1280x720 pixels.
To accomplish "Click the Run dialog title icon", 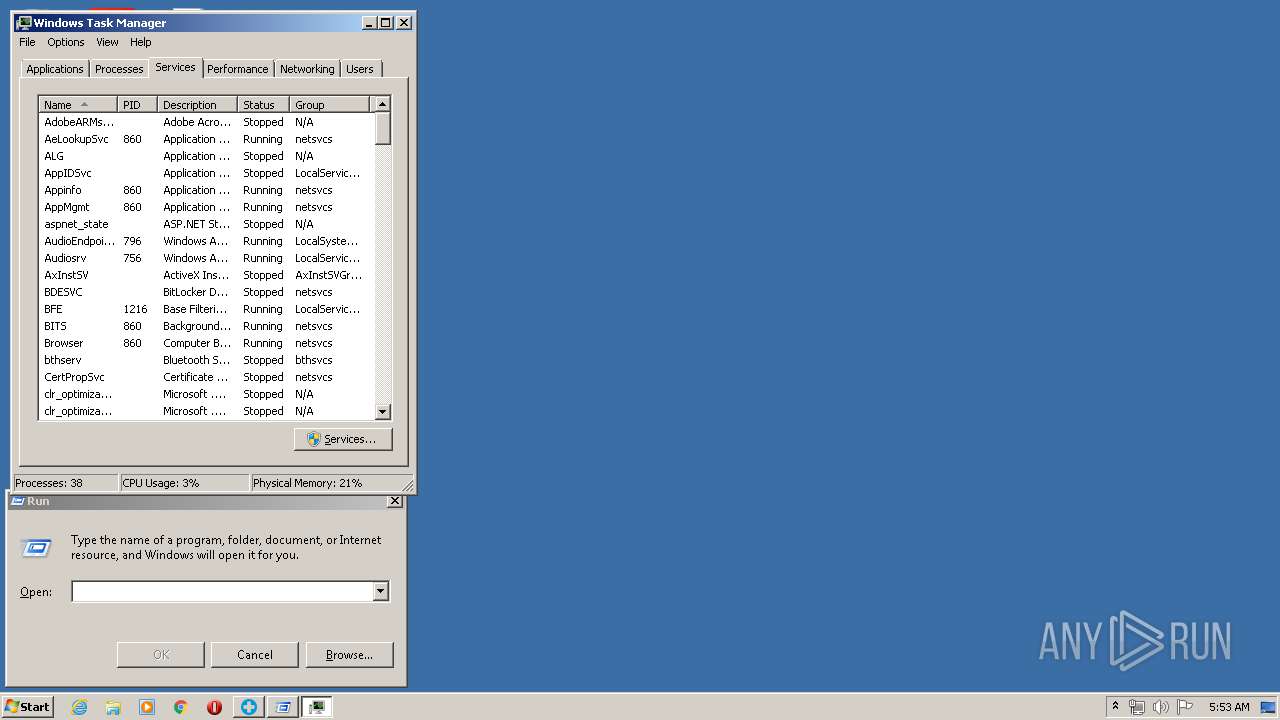I will tap(17, 501).
